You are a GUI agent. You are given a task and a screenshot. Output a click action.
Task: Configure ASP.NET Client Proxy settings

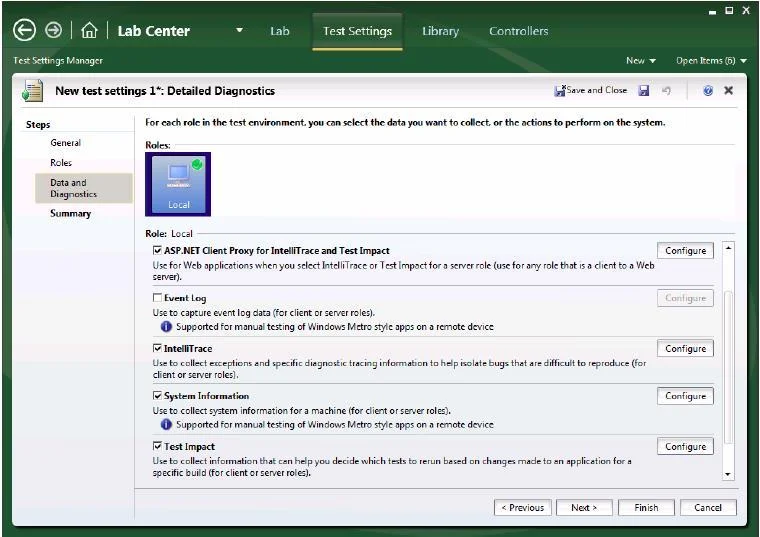(x=685, y=251)
